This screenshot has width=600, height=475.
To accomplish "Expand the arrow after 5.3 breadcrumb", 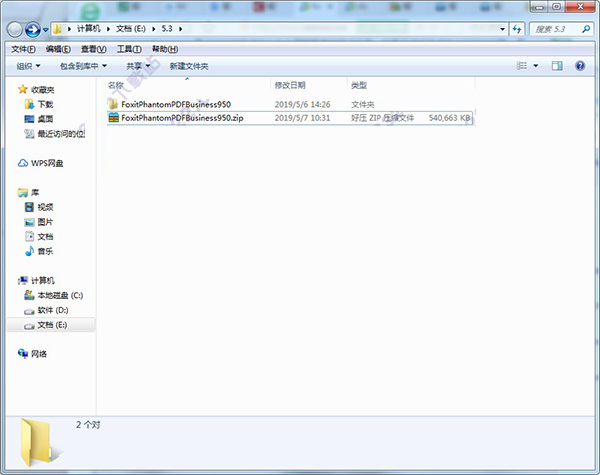I will pos(180,29).
